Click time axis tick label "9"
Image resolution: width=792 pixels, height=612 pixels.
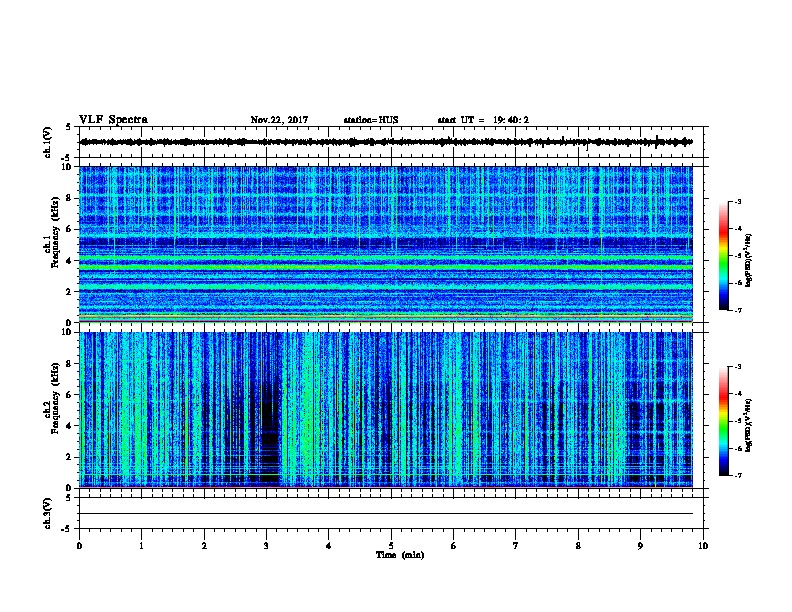(x=640, y=546)
